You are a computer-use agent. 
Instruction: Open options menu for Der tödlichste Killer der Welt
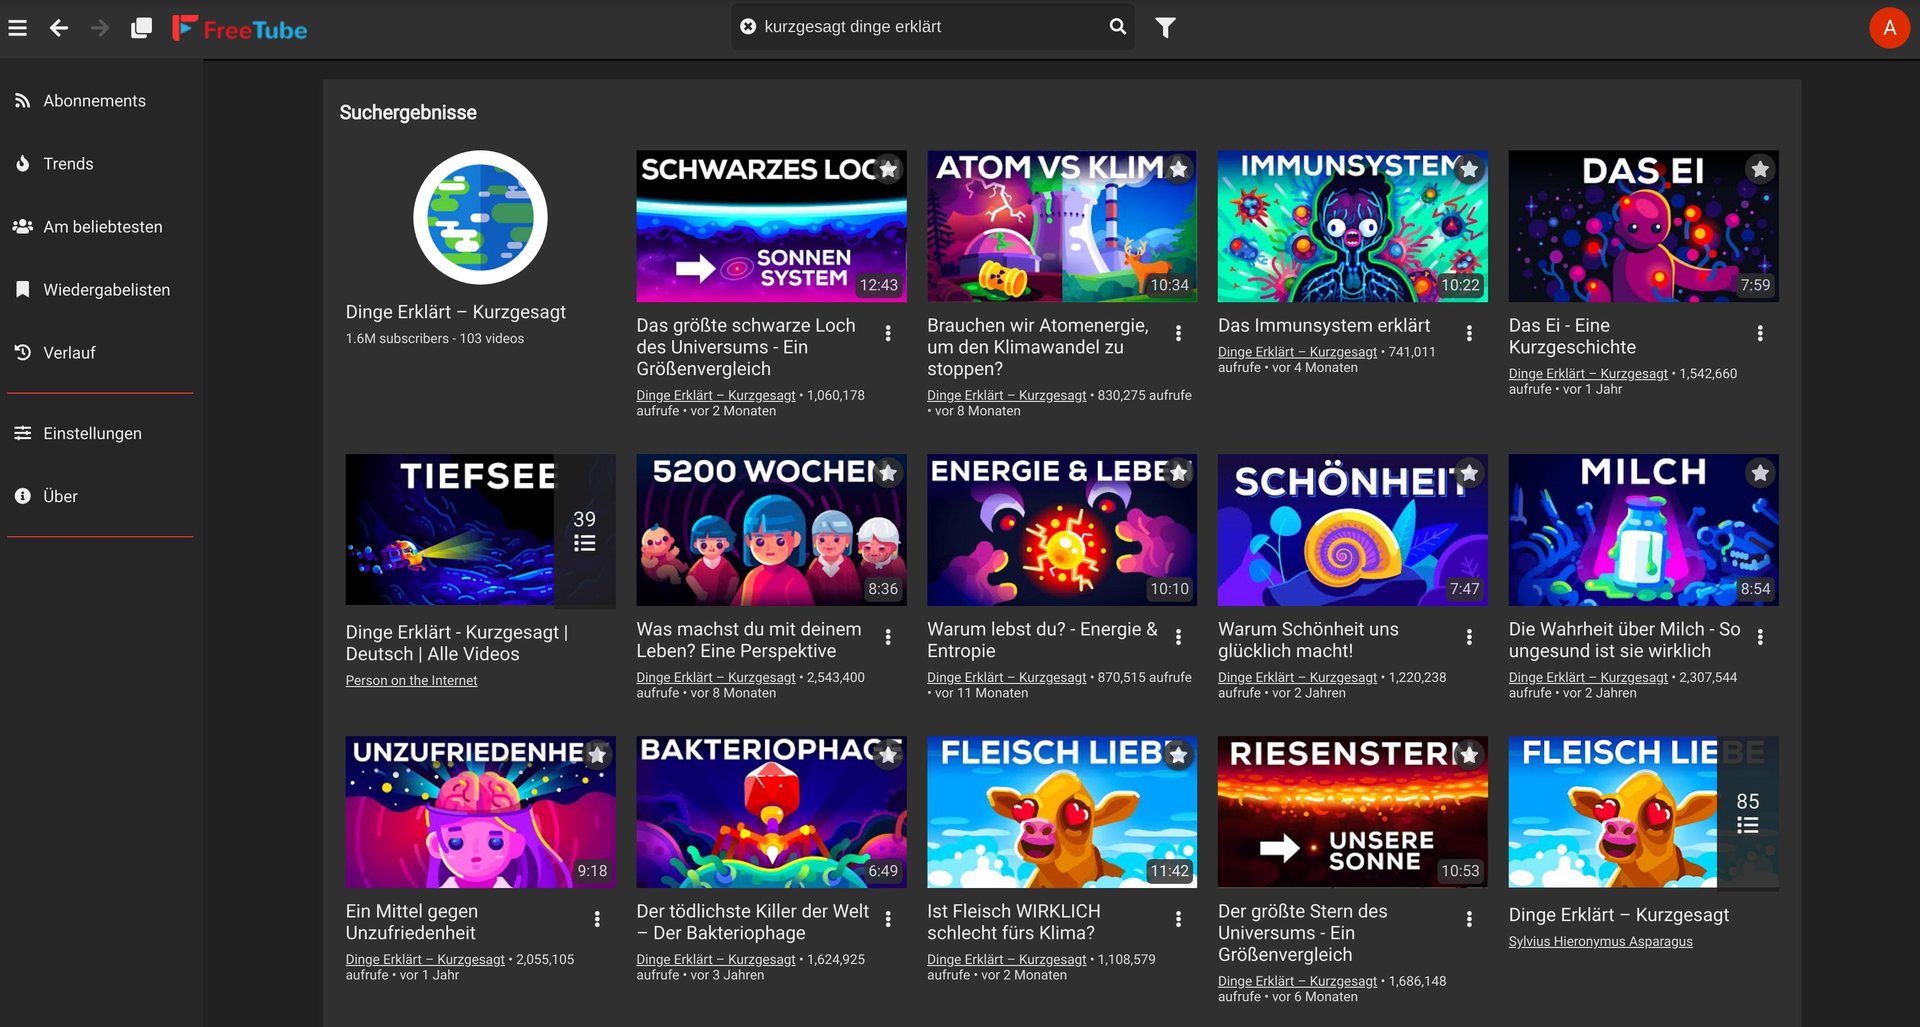(x=888, y=919)
